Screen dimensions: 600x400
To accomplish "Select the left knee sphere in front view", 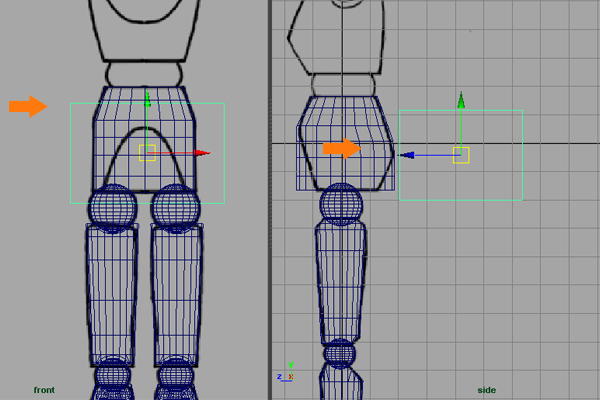I will 112,376.
